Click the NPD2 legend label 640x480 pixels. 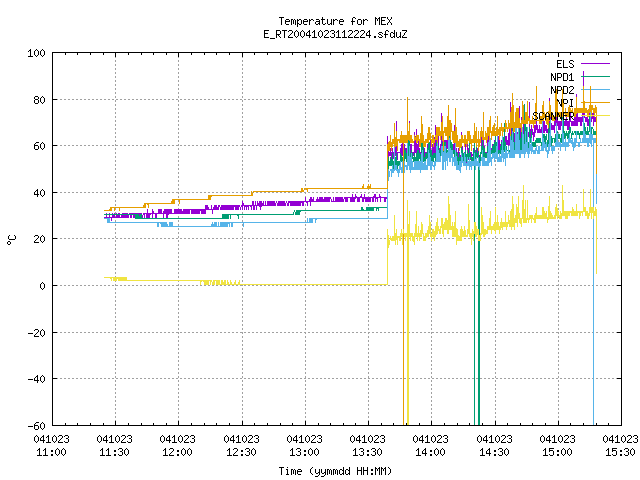click(562, 90)
